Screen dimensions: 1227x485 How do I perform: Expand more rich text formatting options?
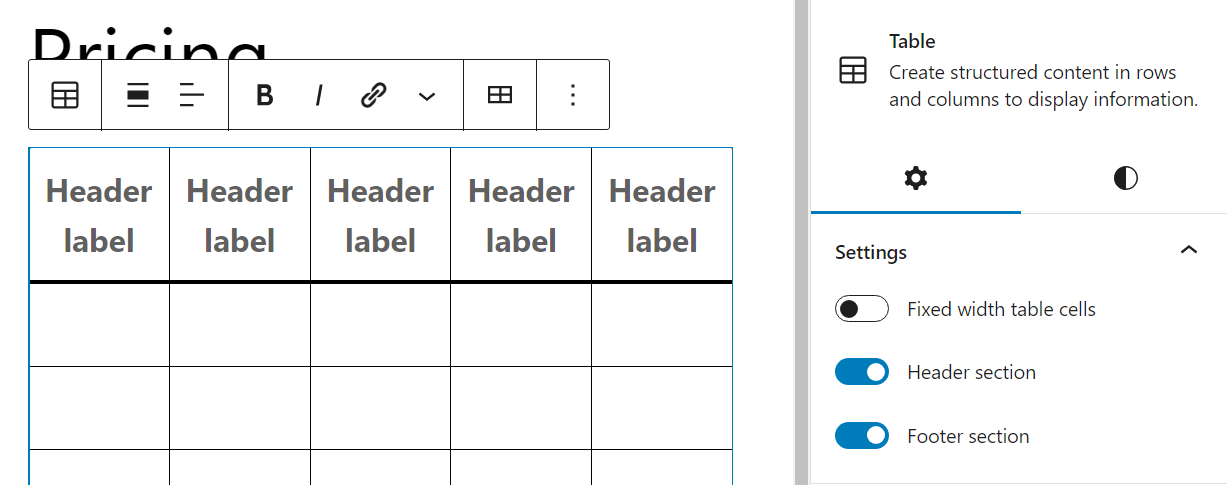click(427, 96)
